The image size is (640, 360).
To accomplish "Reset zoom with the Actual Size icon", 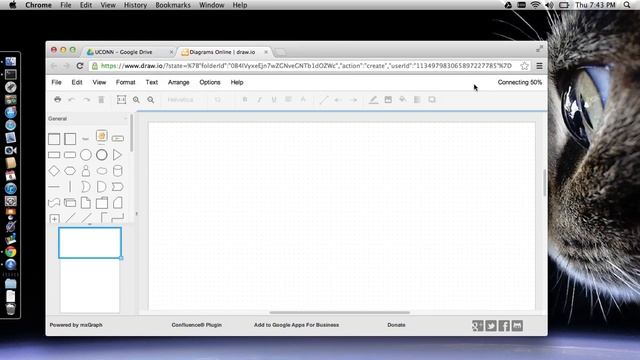I will tap(121, 100).
